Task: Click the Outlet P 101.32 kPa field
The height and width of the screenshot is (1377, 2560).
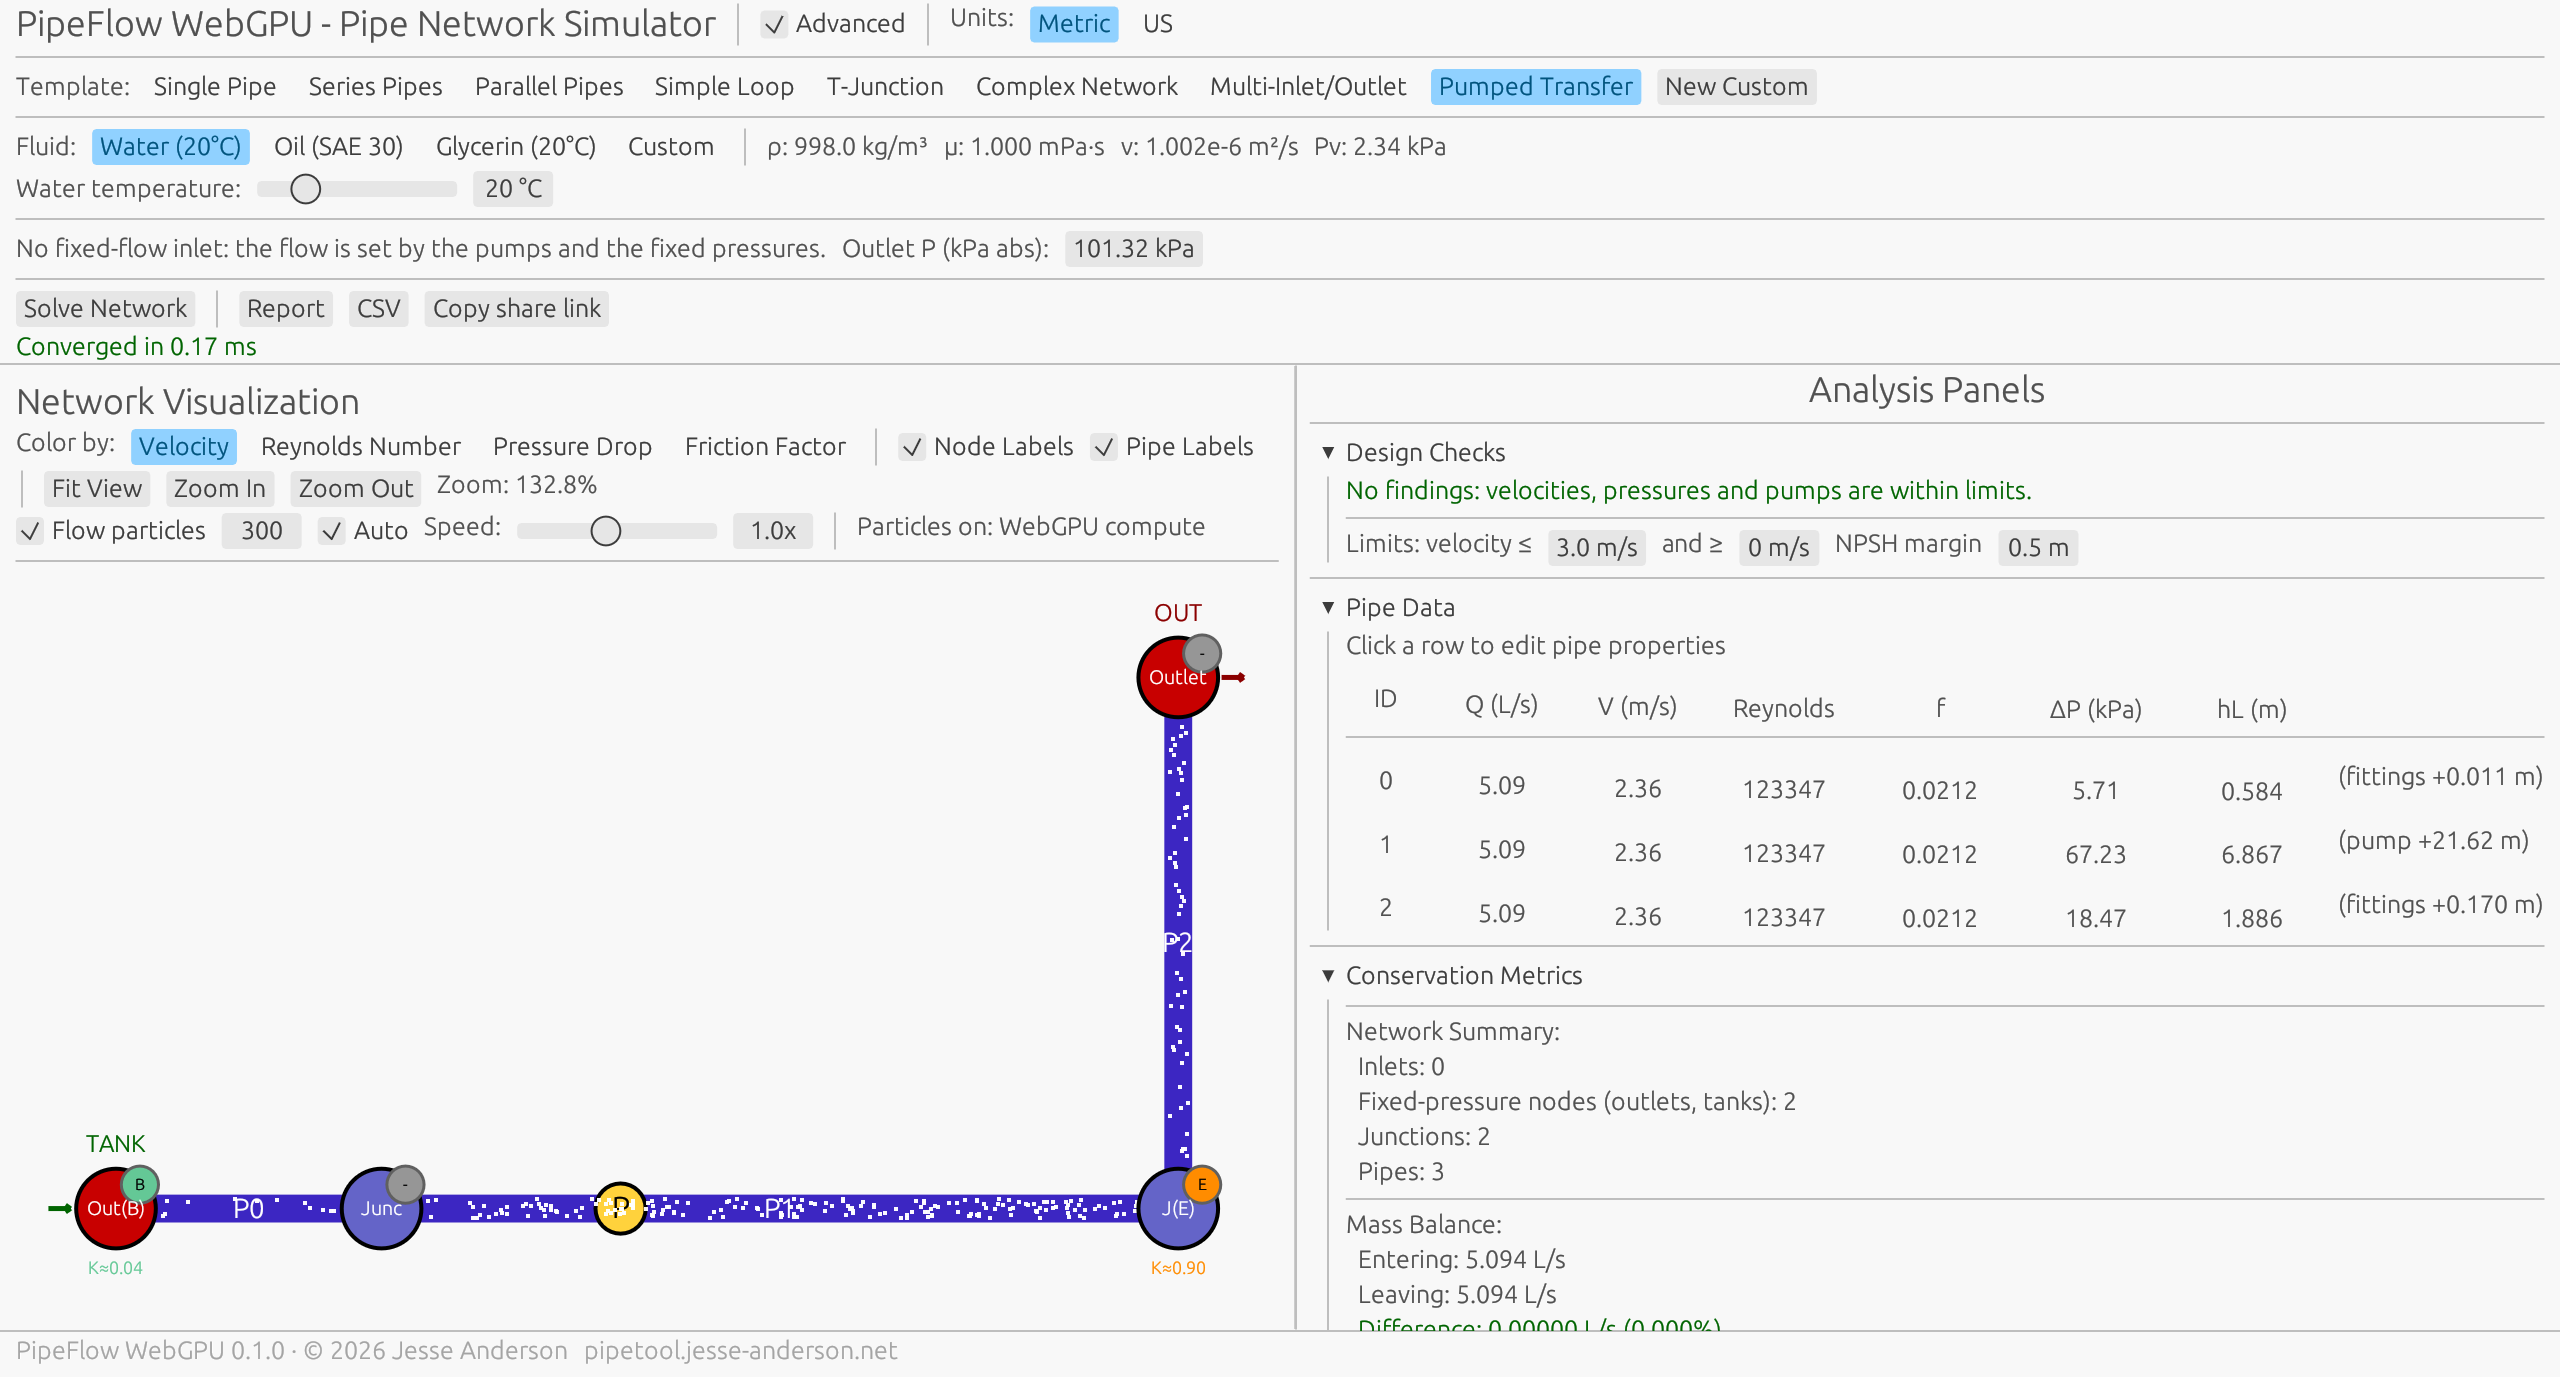Action: click(x=1133, y=249)
